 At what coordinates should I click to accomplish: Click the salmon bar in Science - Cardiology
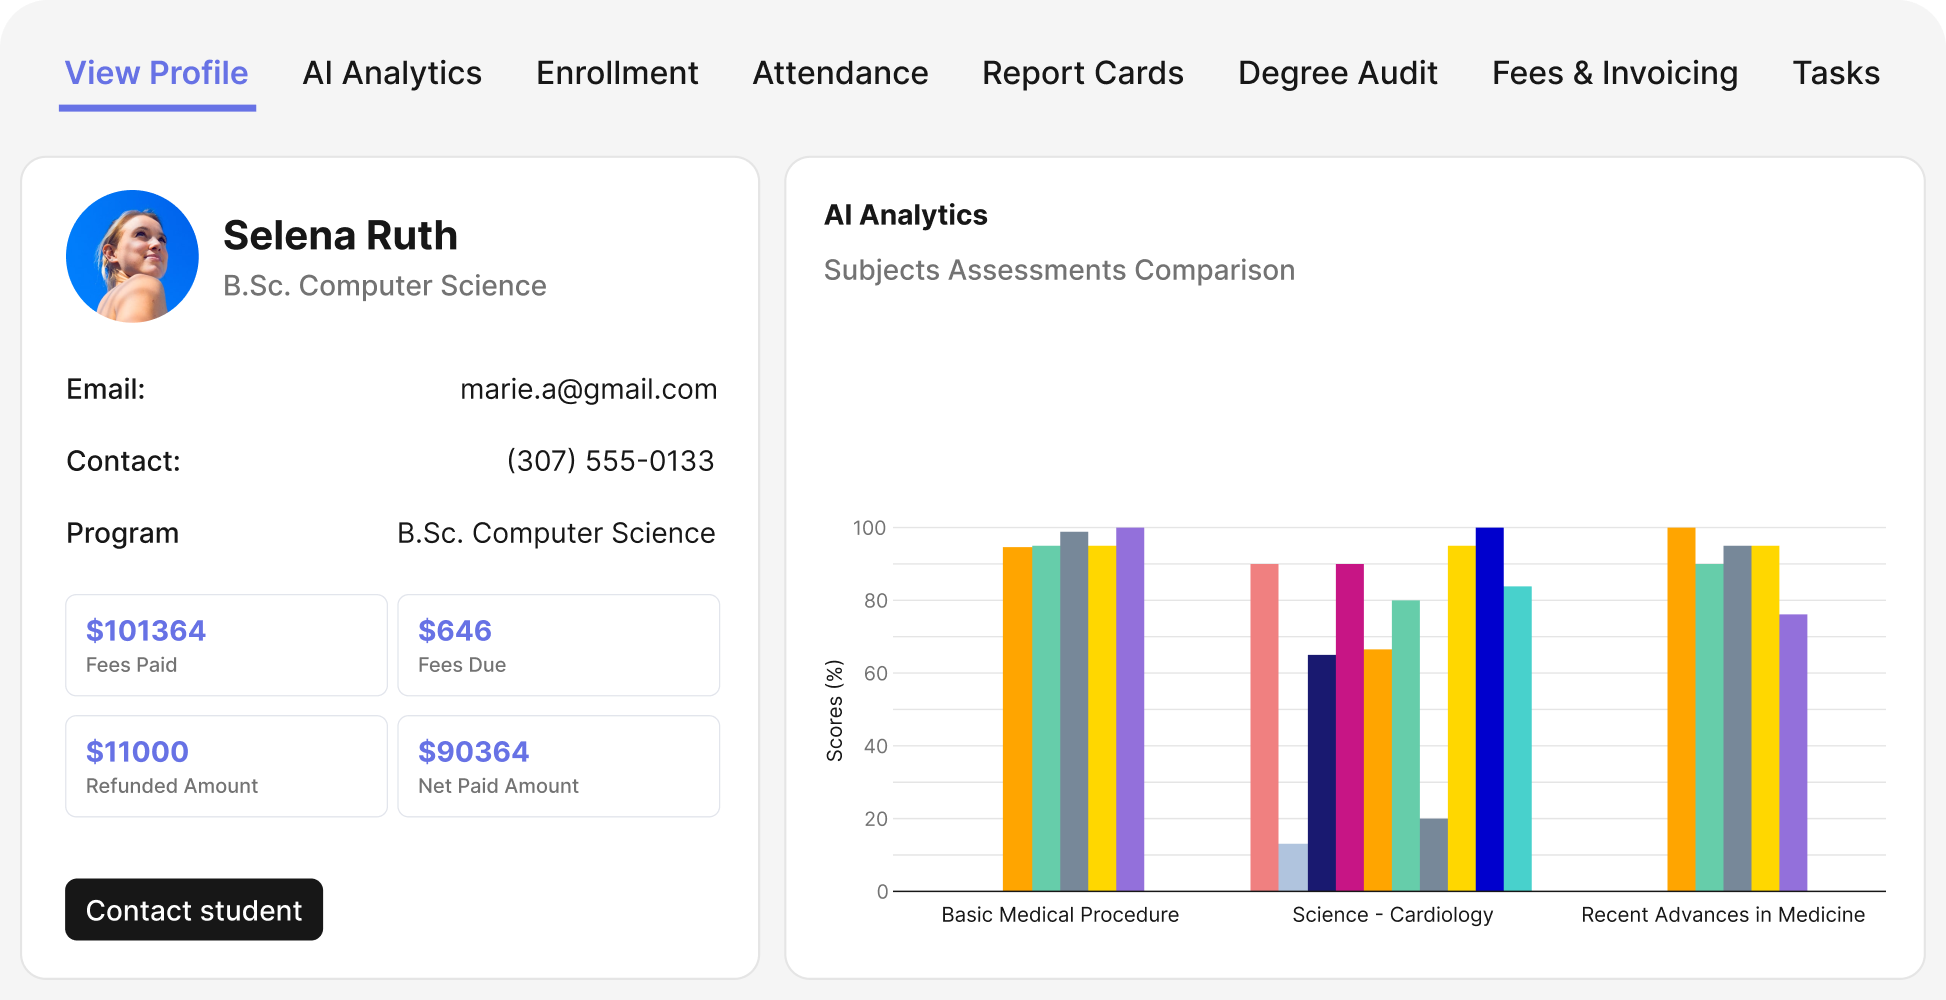pos(1264,727)
